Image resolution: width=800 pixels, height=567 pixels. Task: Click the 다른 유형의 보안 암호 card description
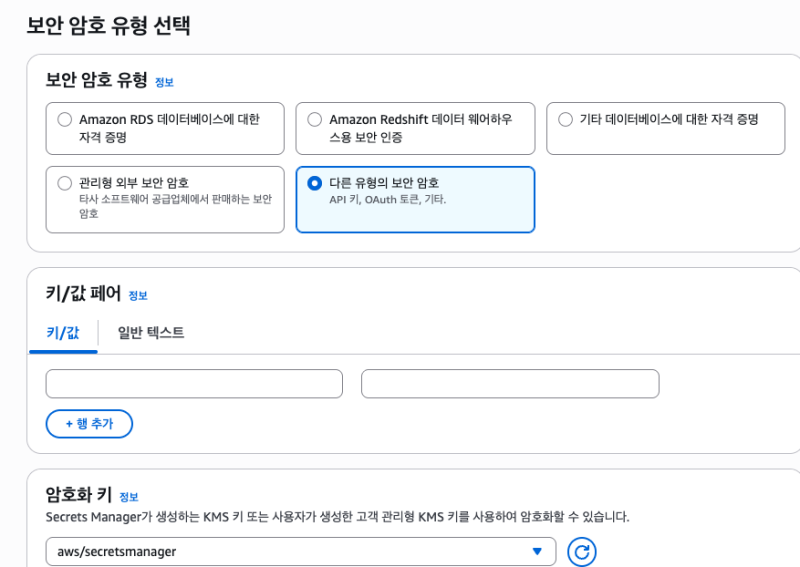[x=388, y=200]
